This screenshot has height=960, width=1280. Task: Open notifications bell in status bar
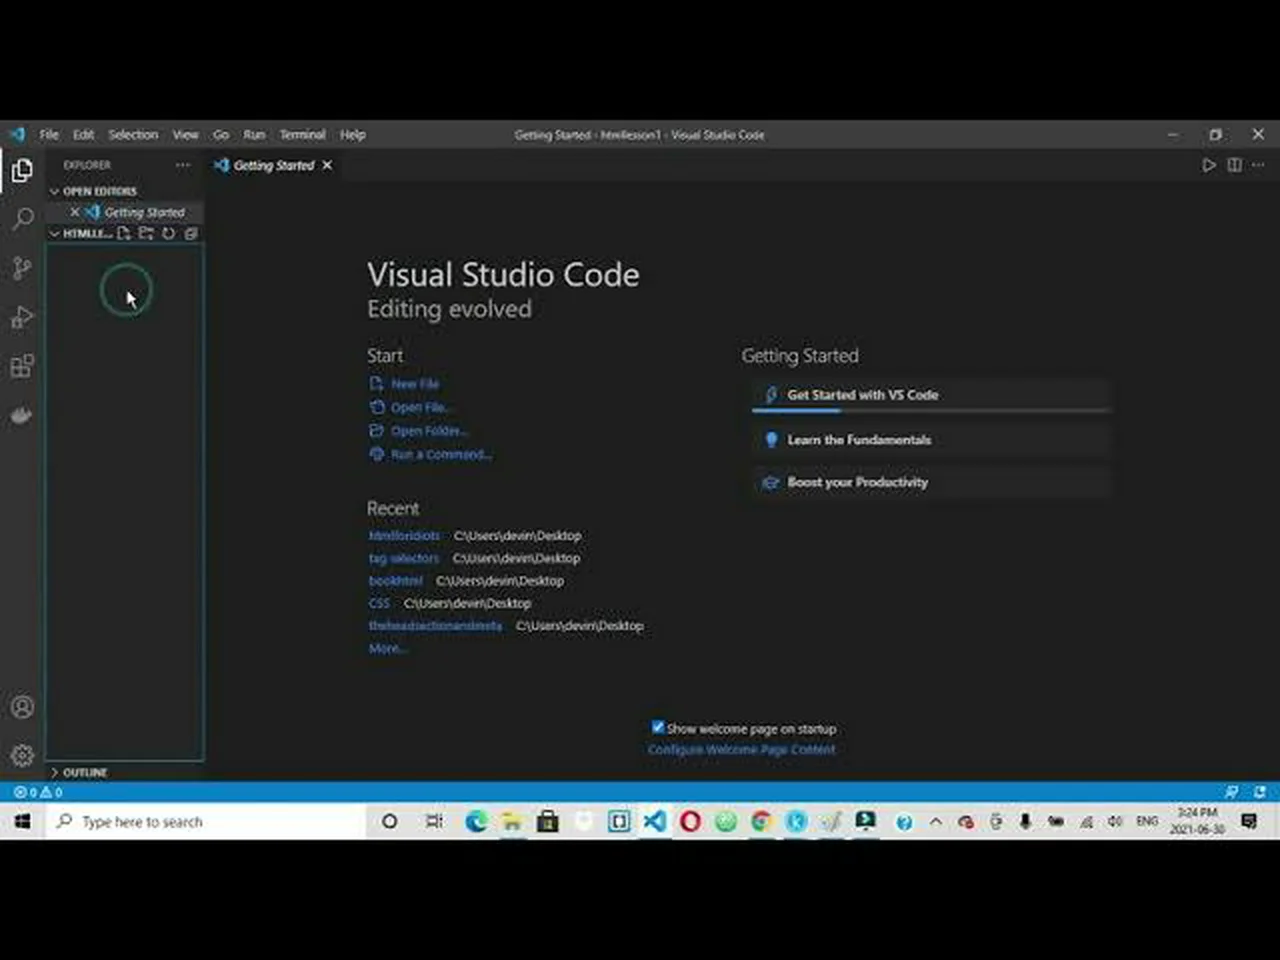pos(1260,792)
